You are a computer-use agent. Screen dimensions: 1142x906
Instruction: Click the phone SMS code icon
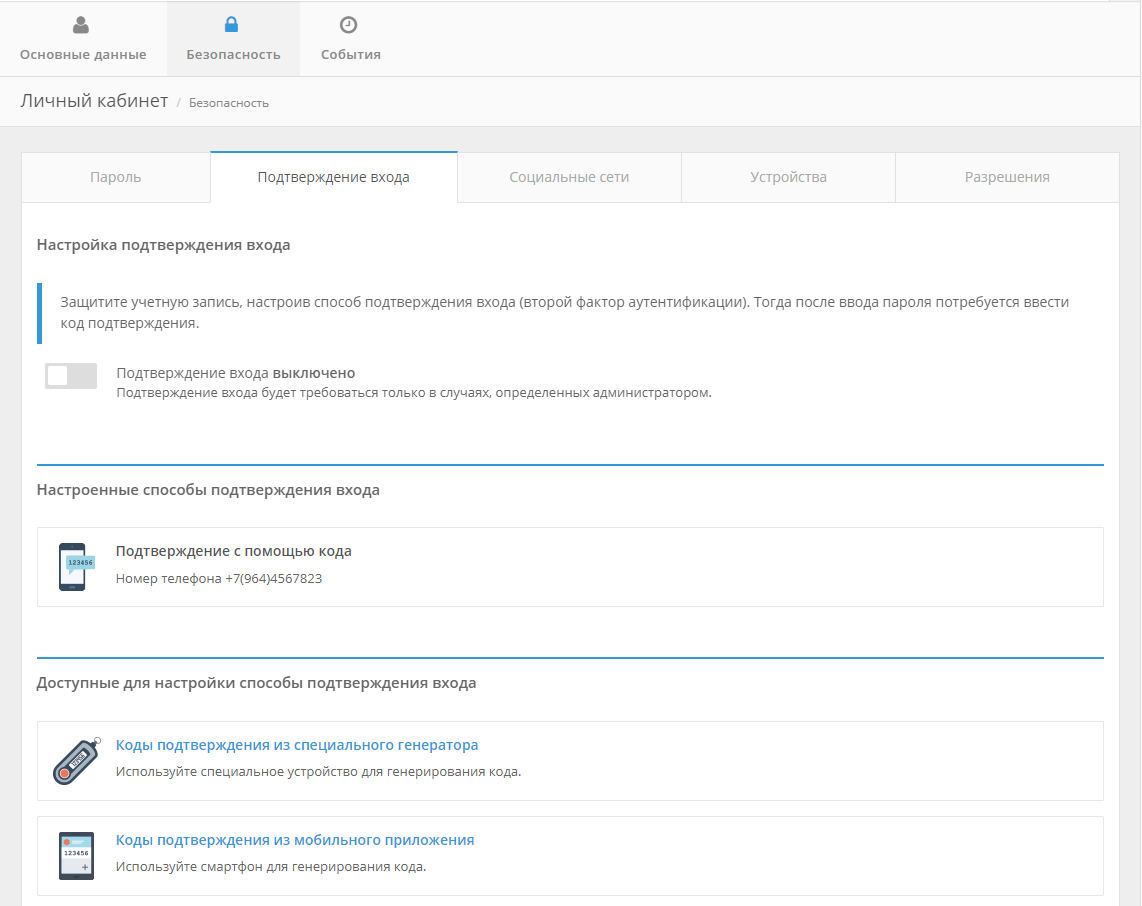click(75, 566)
